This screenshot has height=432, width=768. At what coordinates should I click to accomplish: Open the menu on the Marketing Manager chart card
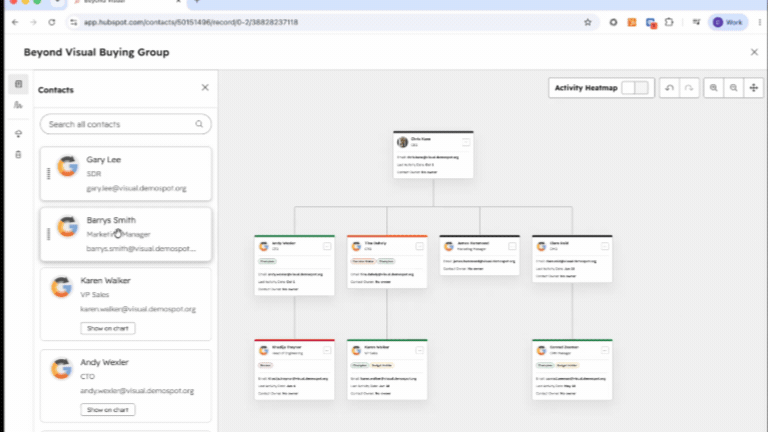coord(512,246)
